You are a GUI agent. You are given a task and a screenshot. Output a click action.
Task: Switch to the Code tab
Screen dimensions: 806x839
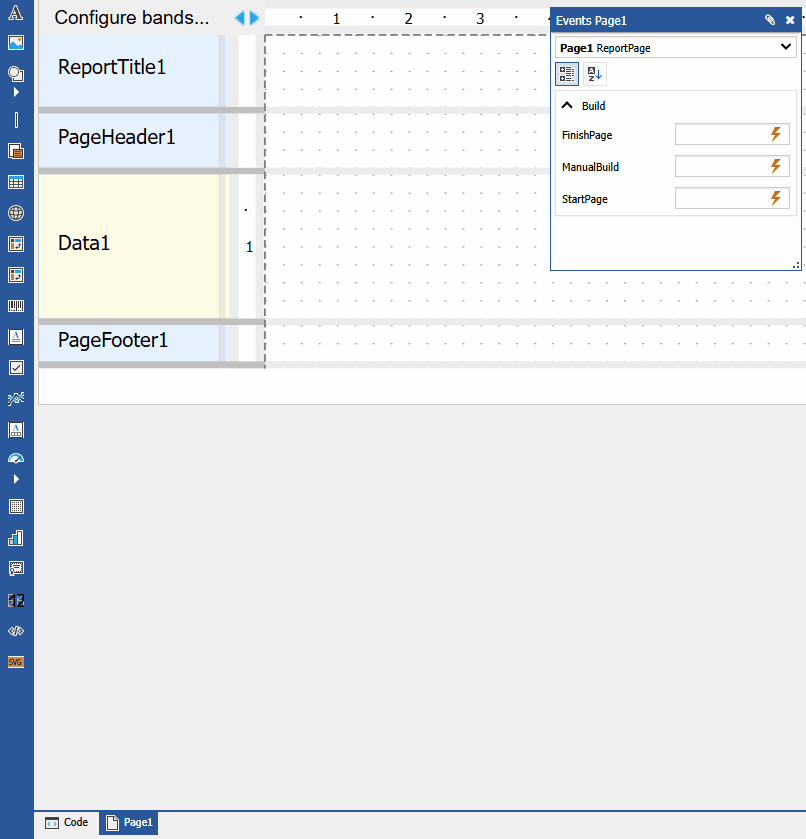coord(66,823)
